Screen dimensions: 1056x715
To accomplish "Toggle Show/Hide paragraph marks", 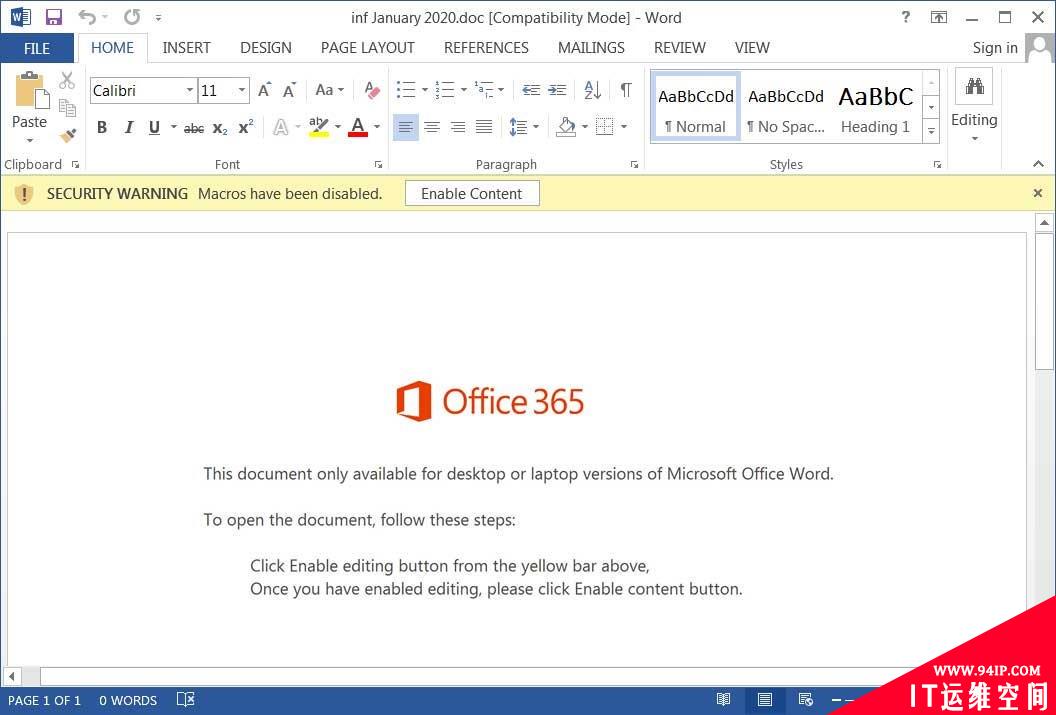I will click(626, 90).
